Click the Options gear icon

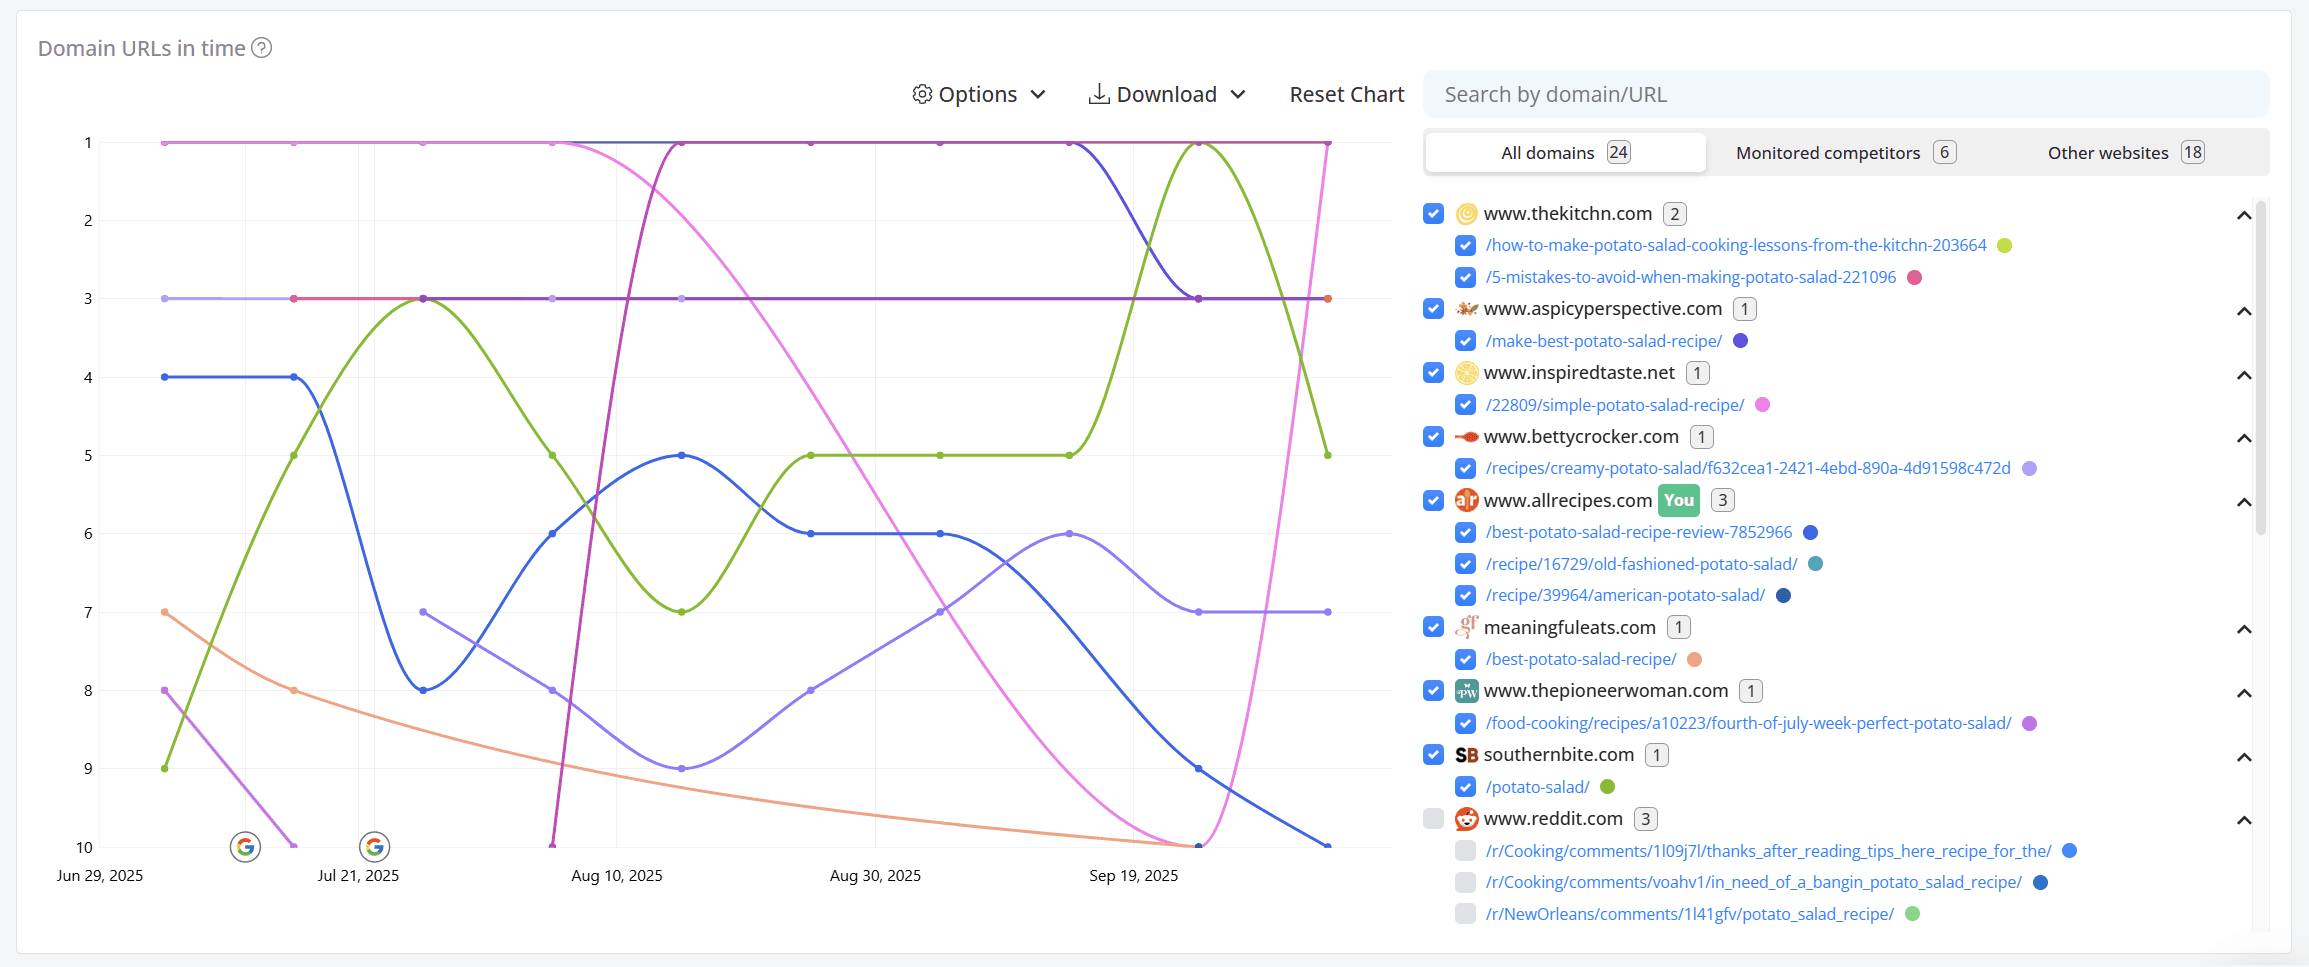[922, 94]
